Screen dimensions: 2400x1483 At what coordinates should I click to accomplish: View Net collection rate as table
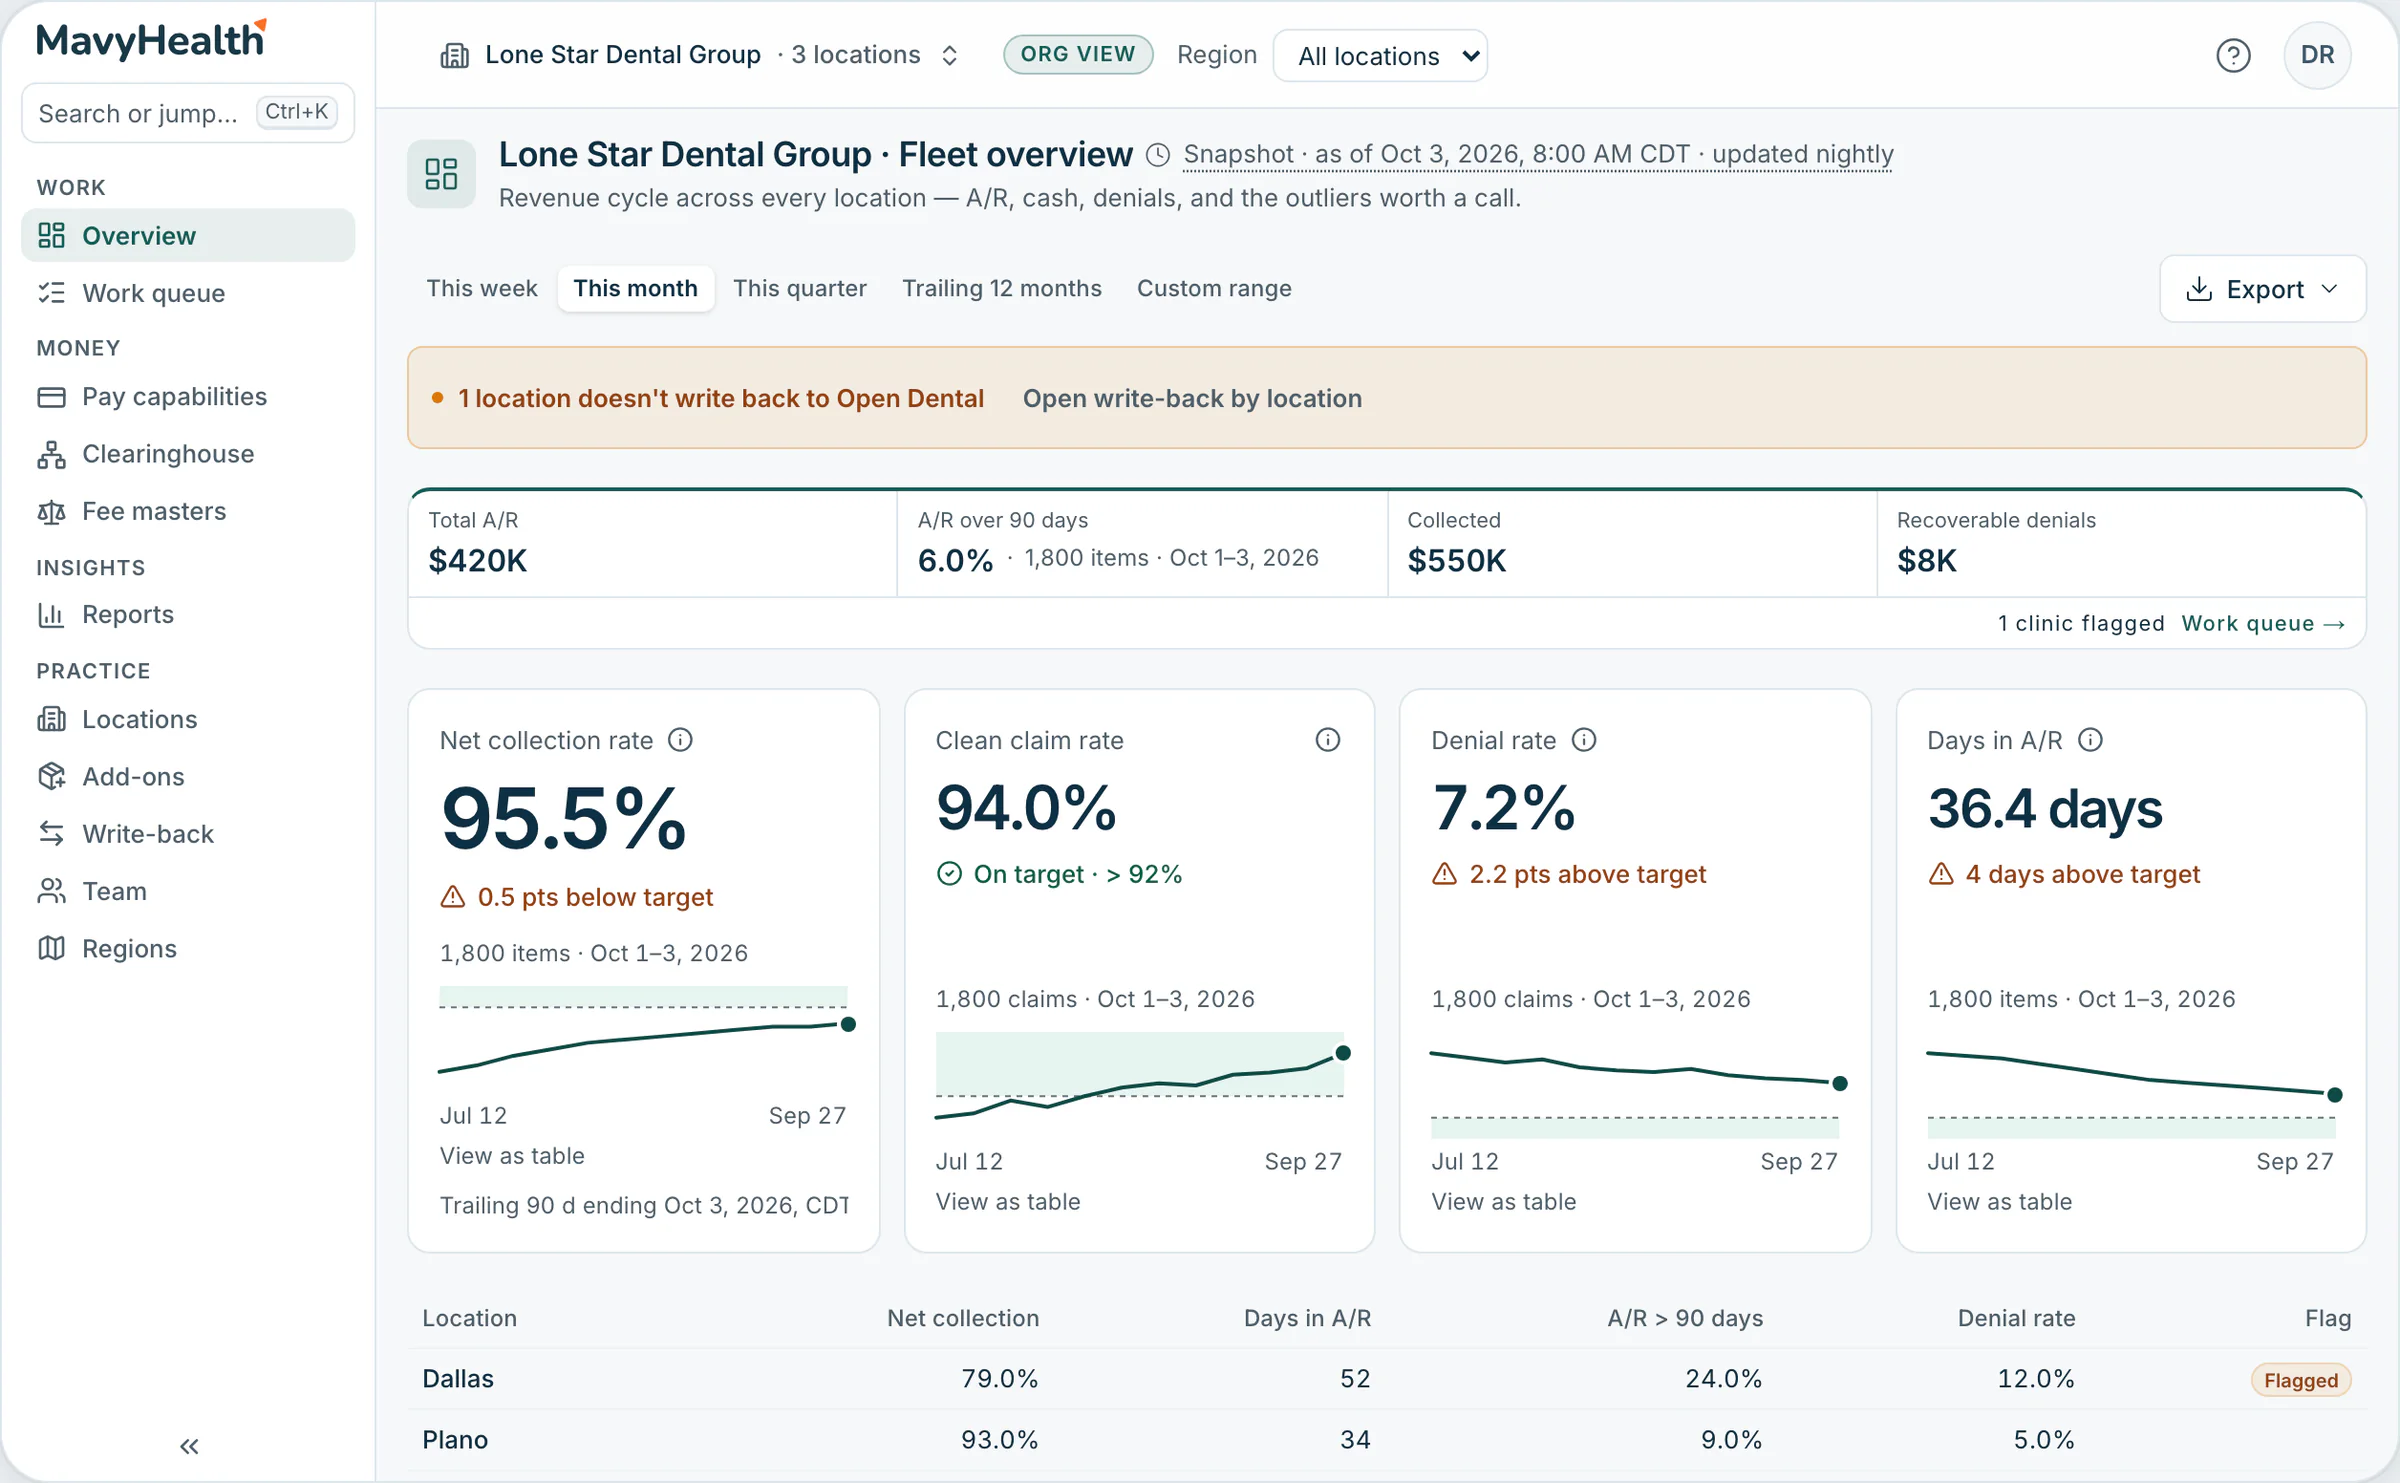[x=512, y=1156]
